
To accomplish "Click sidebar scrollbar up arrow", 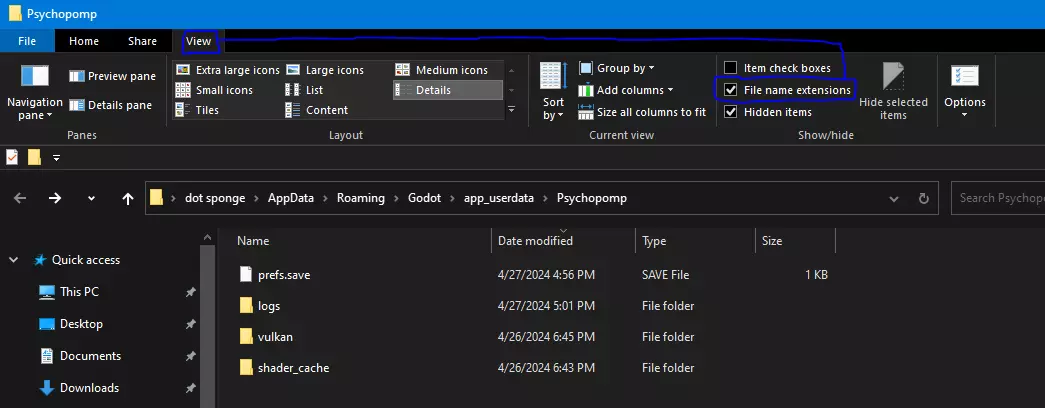I will coord(207,237).
